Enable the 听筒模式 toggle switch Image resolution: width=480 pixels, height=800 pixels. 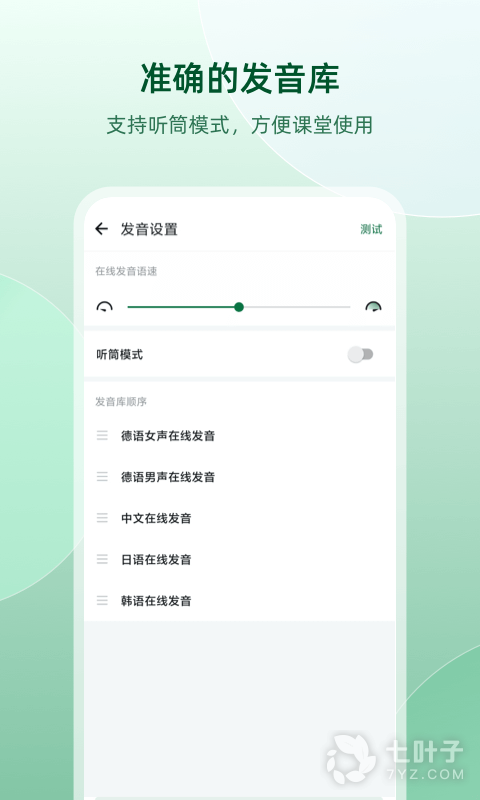[x=360, y=354]
